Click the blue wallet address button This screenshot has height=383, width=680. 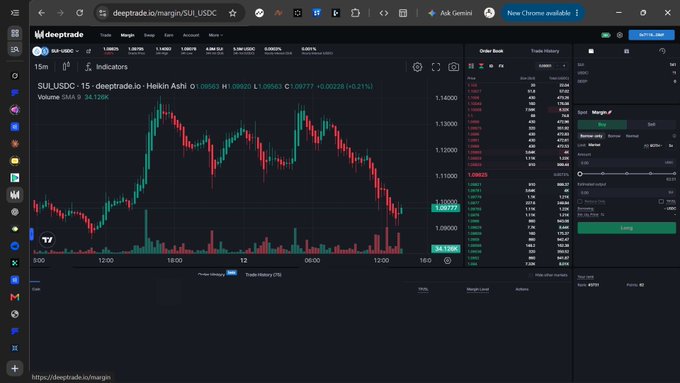point(651,35)
